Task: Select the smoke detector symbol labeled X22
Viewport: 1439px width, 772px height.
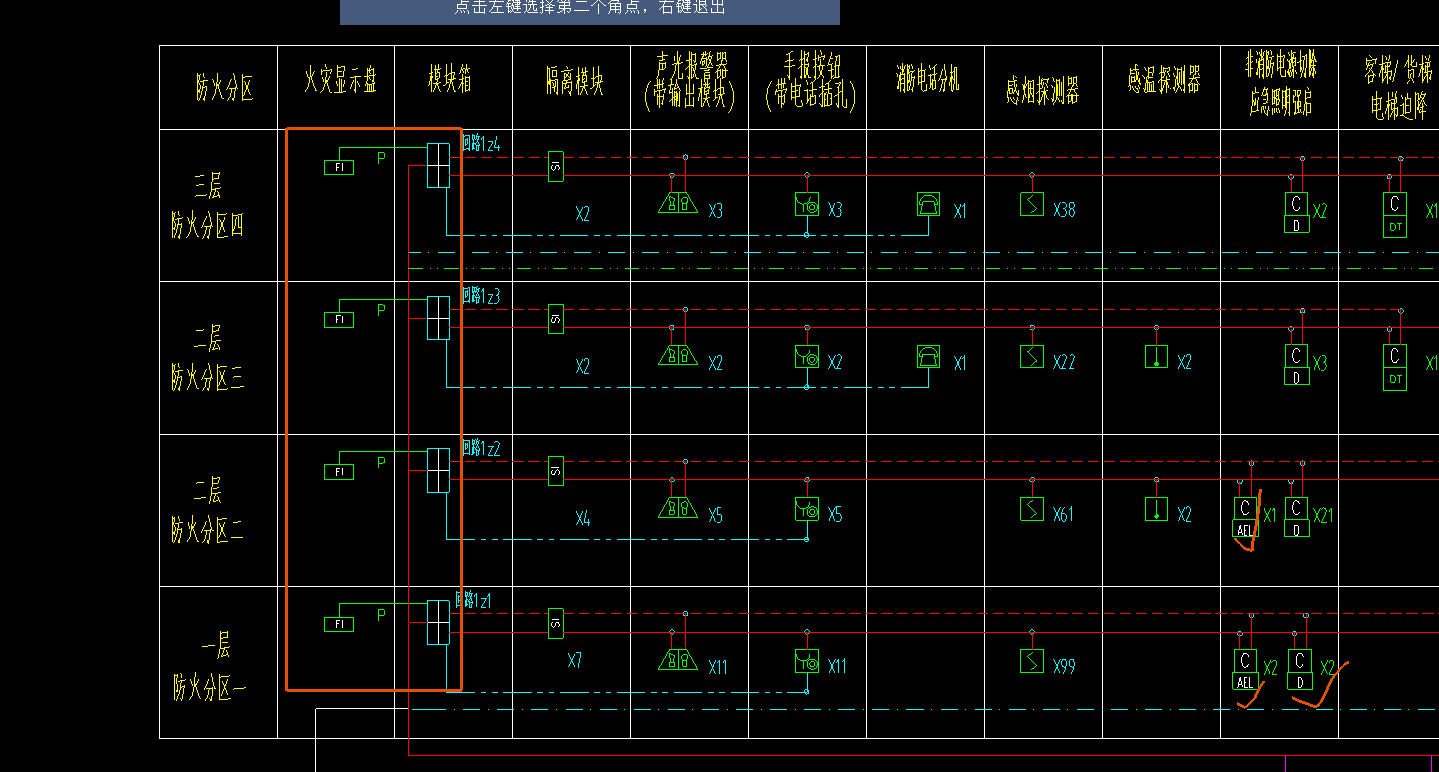Action: click(1032, 356)
